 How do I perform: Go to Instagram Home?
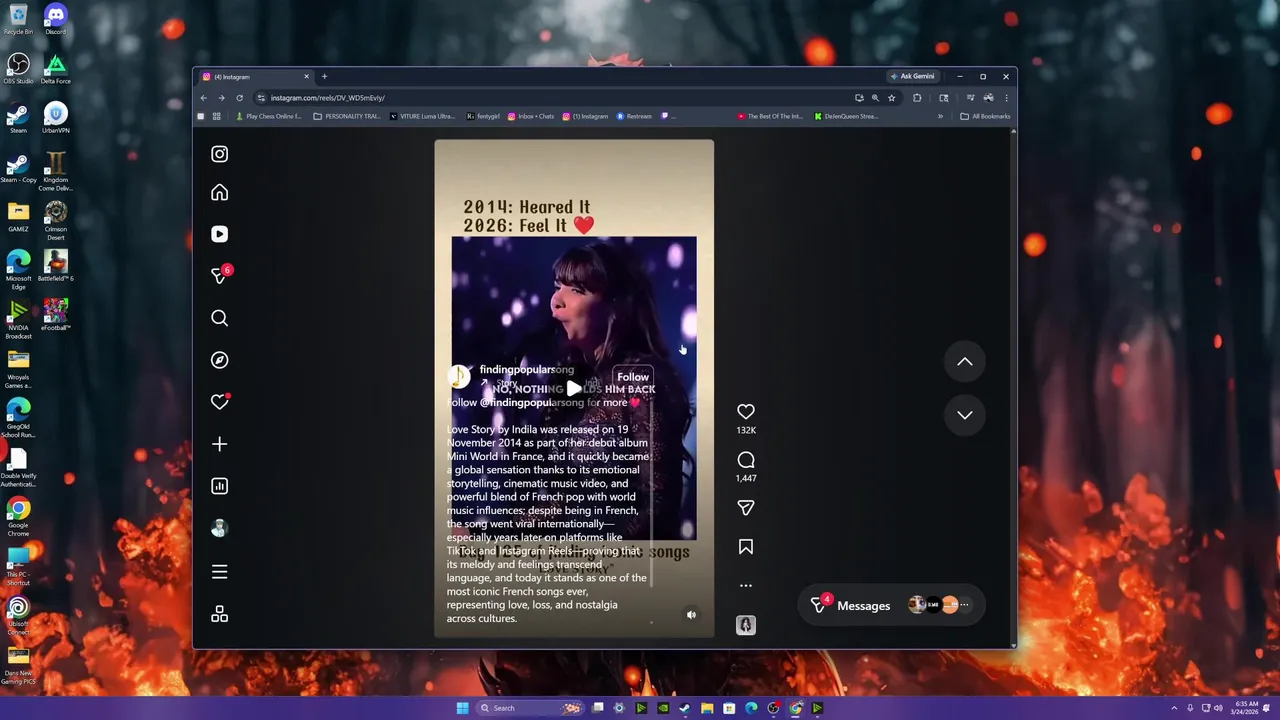pyautogui.click(x=219, y=192)
